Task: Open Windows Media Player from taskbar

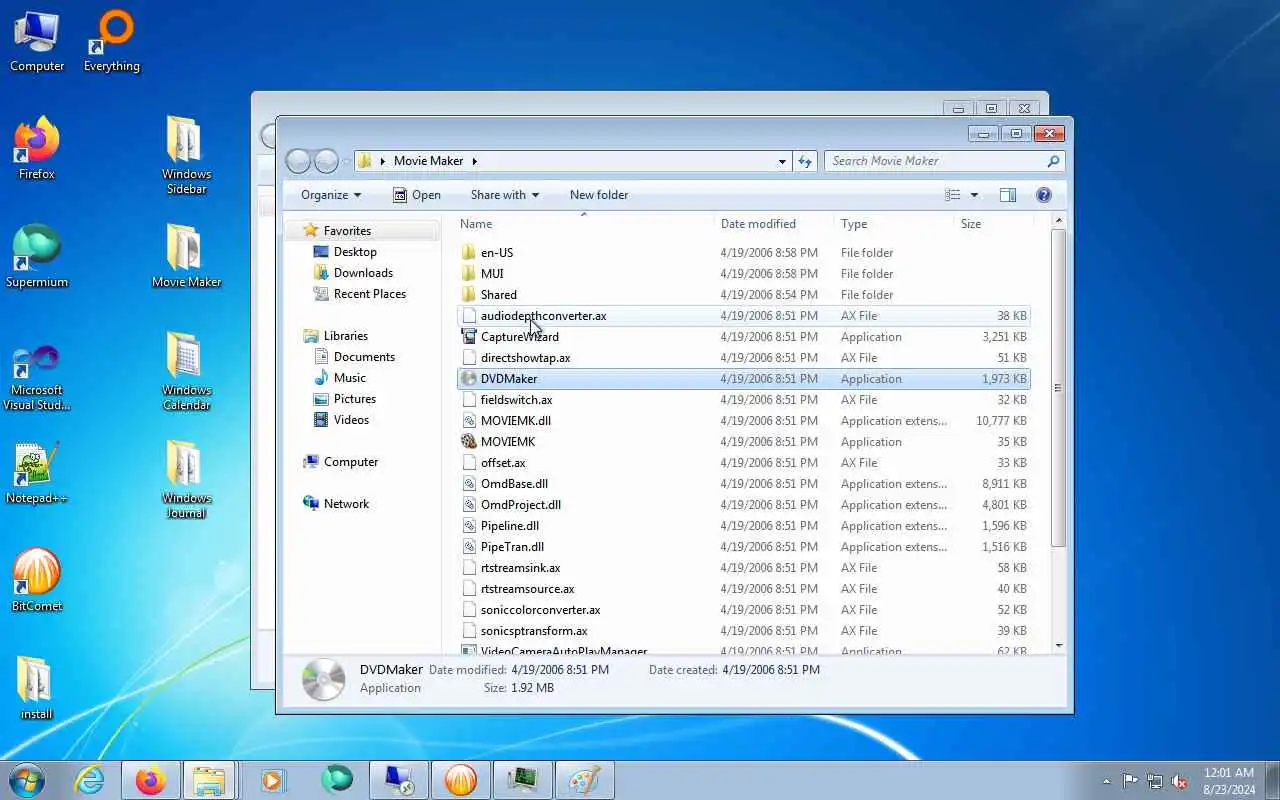Action: (273, 780)
